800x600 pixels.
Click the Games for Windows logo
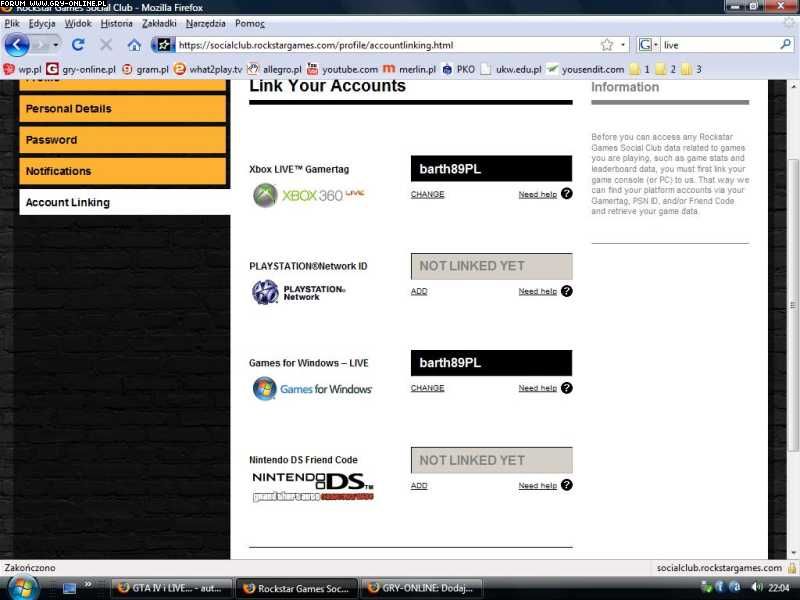click(x=312, y=389)
